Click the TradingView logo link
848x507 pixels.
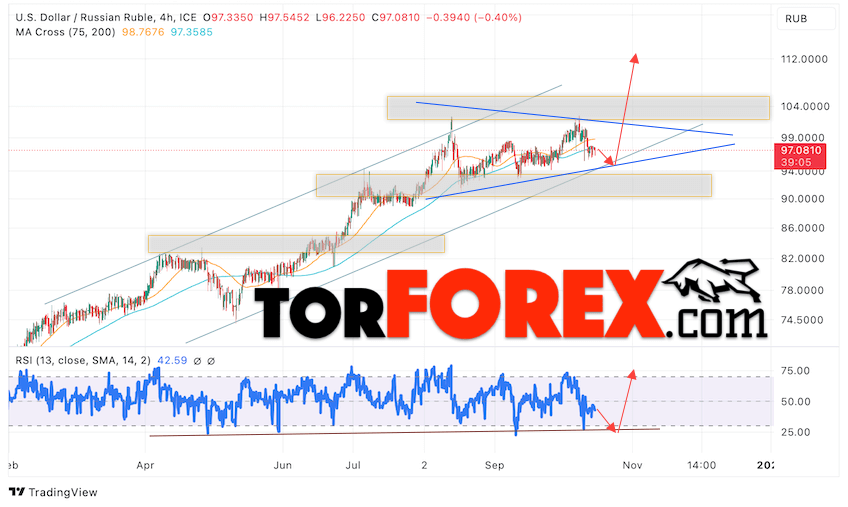click(53, 492)
